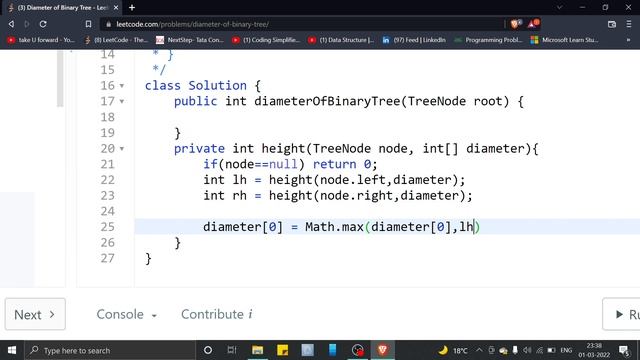Viewport: 640px width, 360px height.
Task: Go back with the browser back arrow
Action: [11, 24]
